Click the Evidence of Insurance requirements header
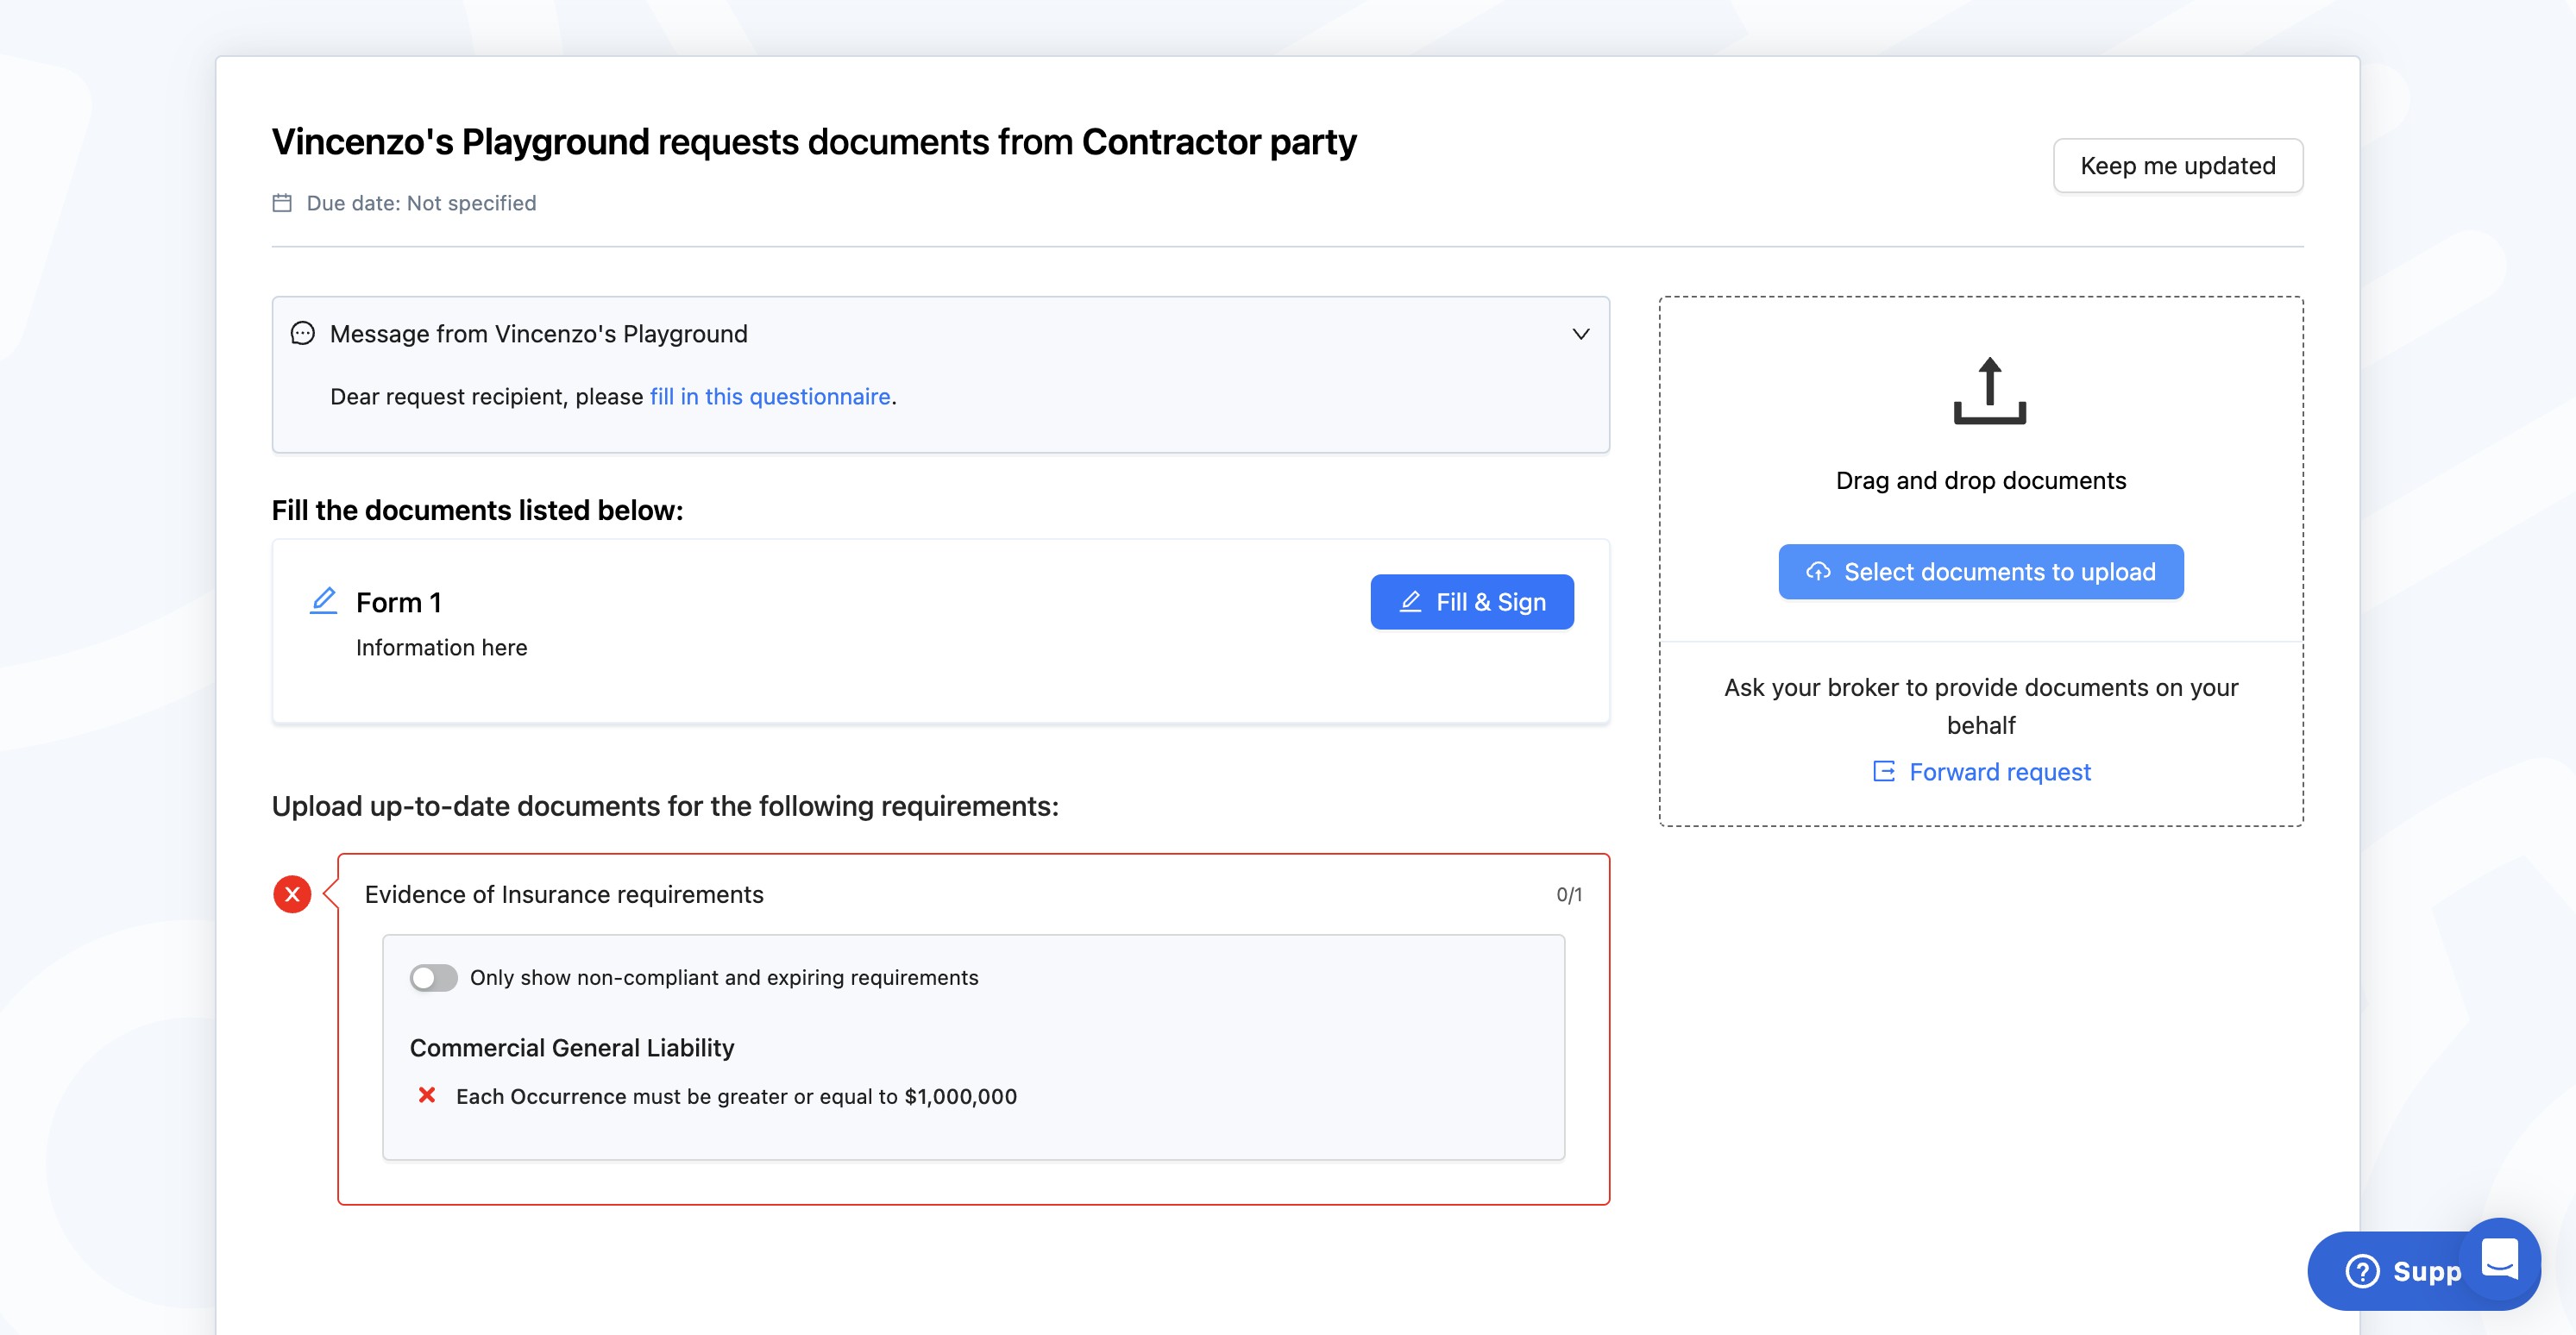Screen dimensions: 2576x1335 tap(563, 894)
